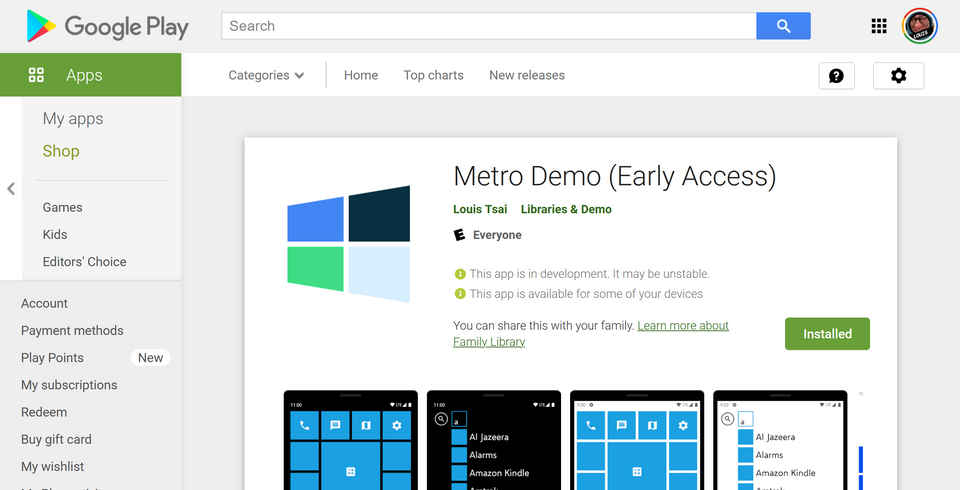Screen dimensions: 960x490
Task: Open the Louis Tsai developer link
Action: [x=480, y=209]
